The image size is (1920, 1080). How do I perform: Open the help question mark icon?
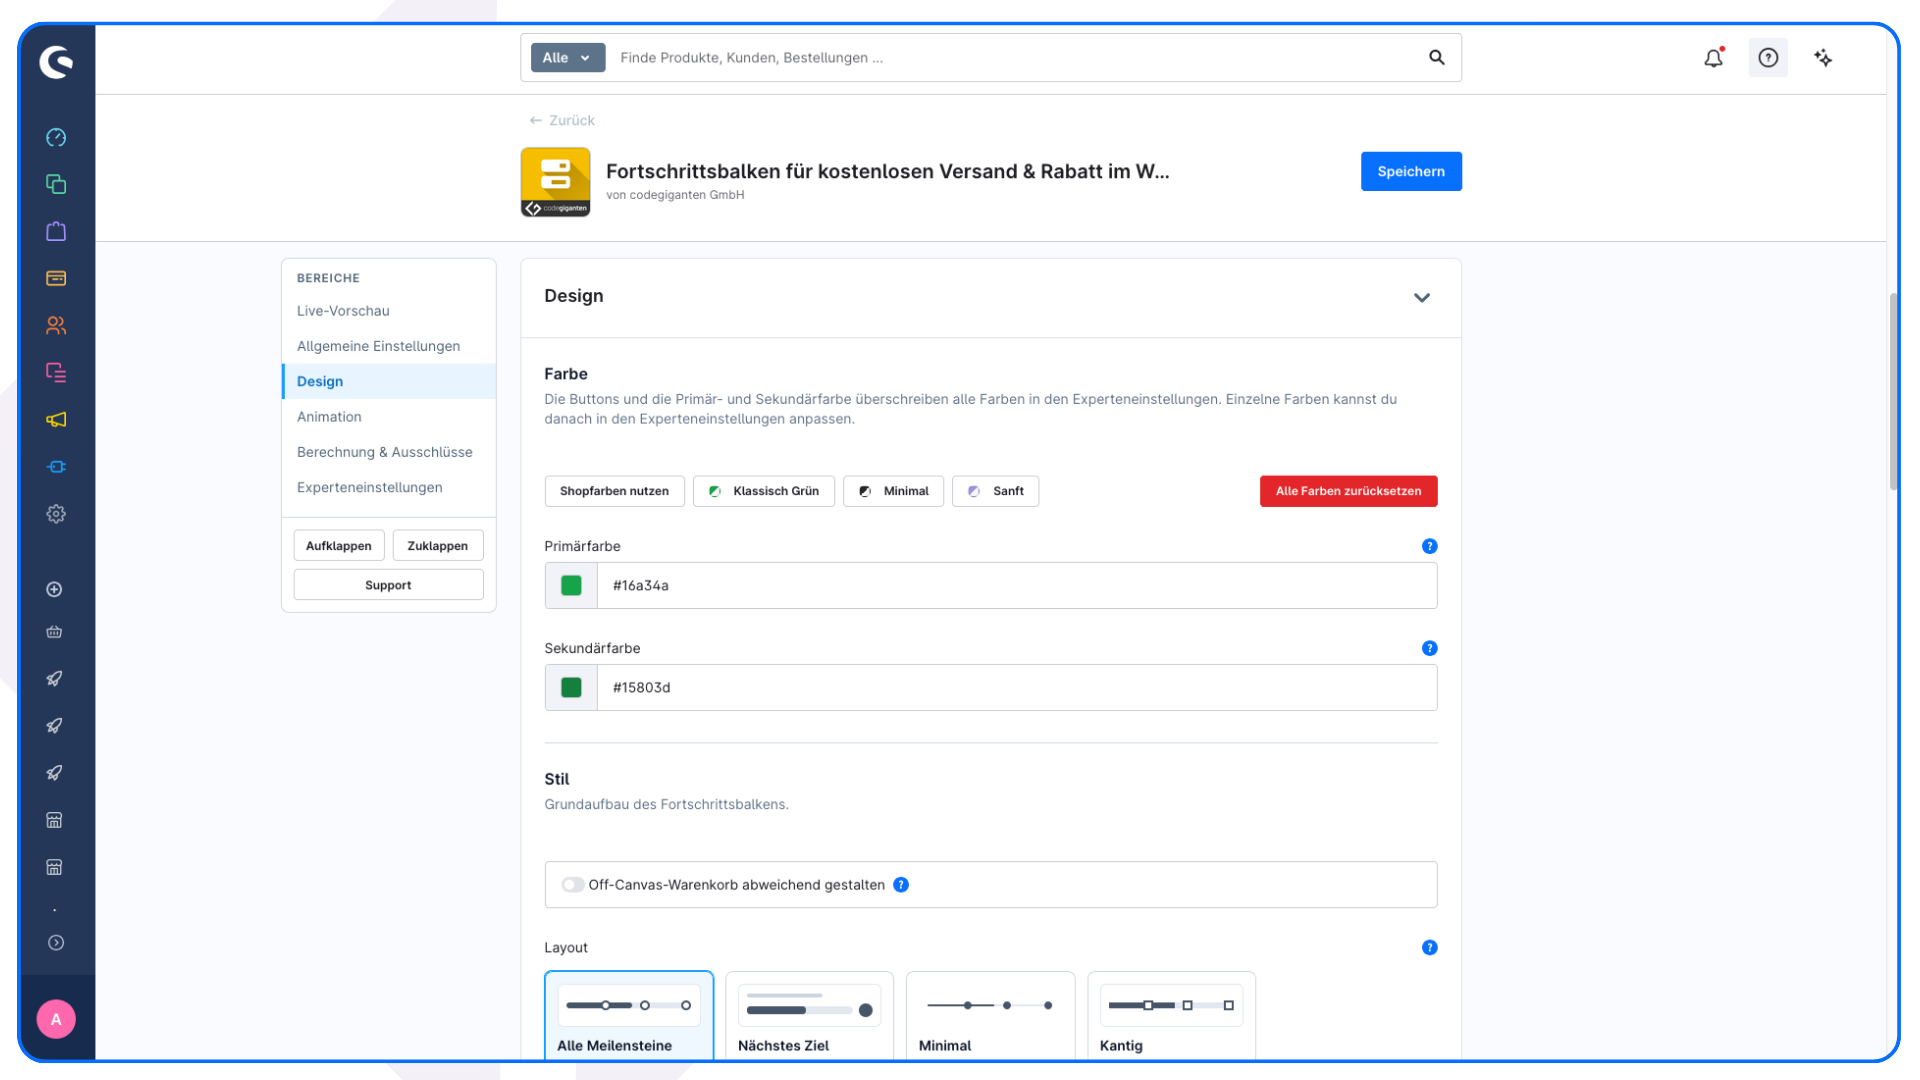pos(1768,58)
